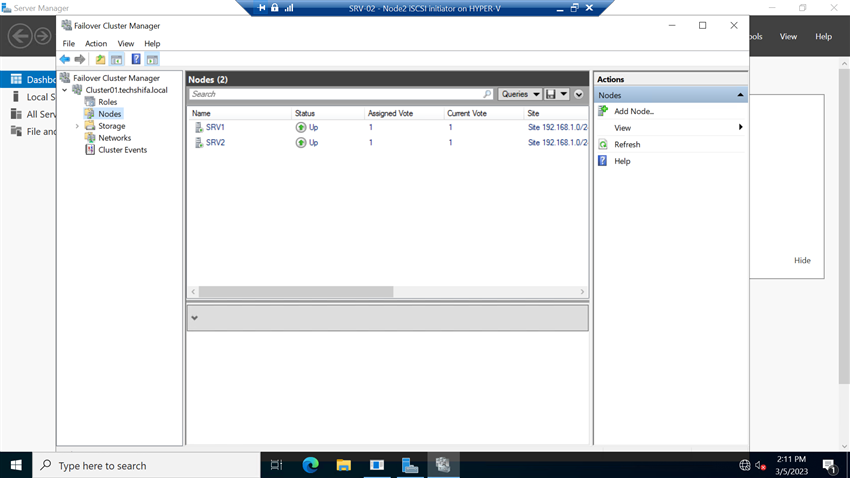850x478 pixels.
Task: Open the View menu in Server Manager
Action: [788, 36]
